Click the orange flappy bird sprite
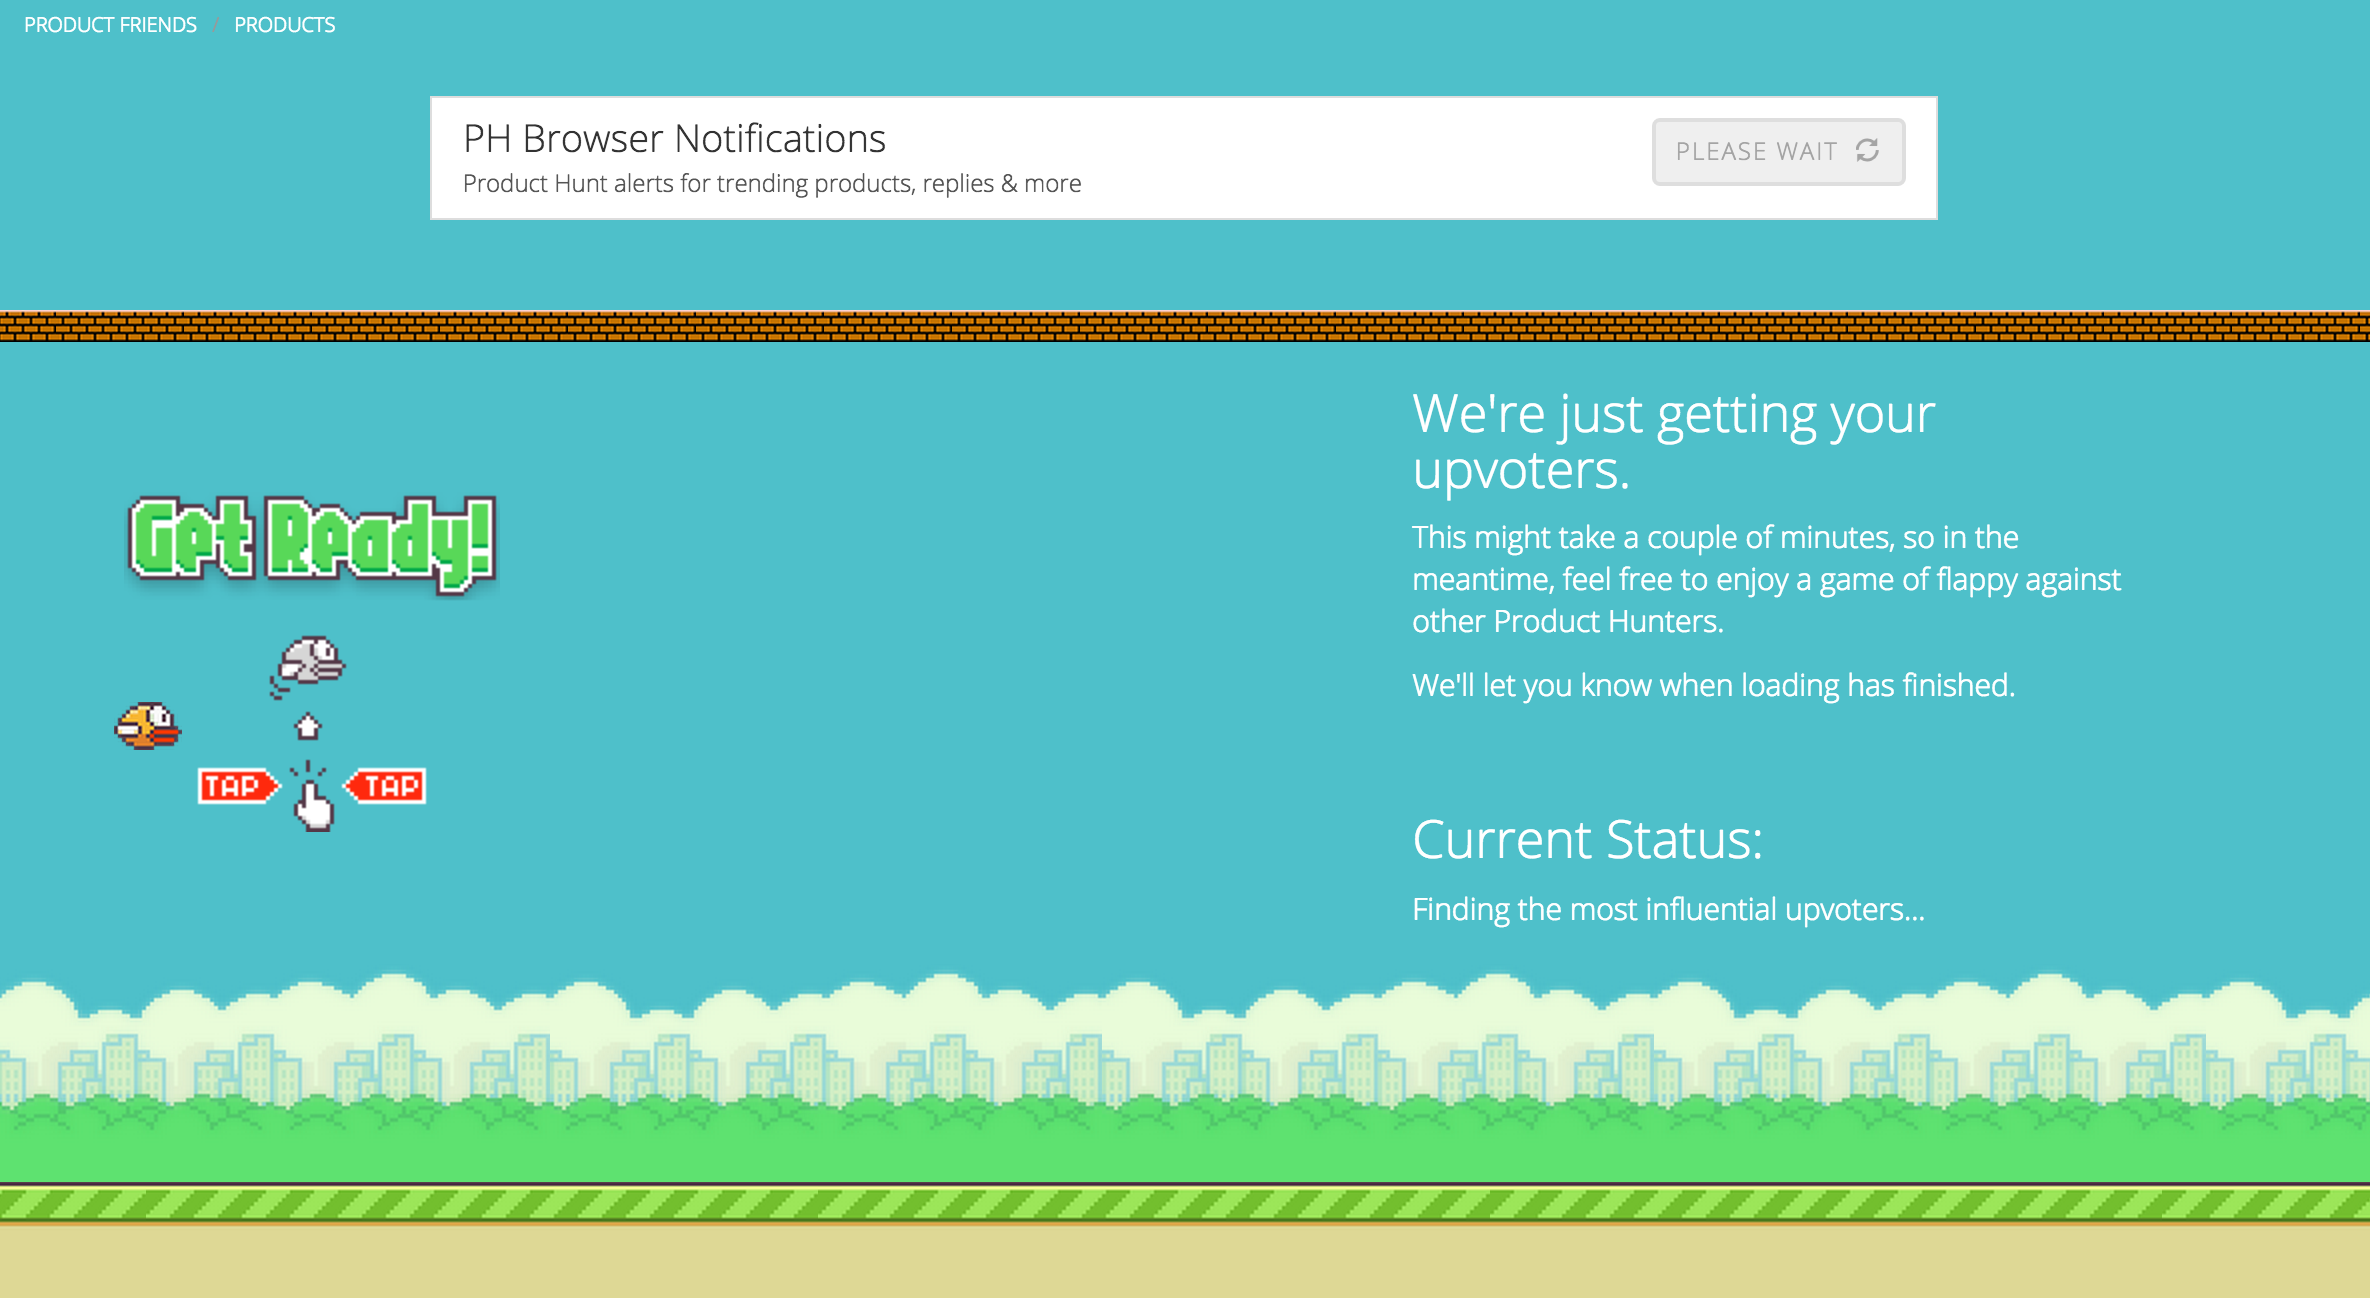2370x1298 pixels. coord(148,726)
